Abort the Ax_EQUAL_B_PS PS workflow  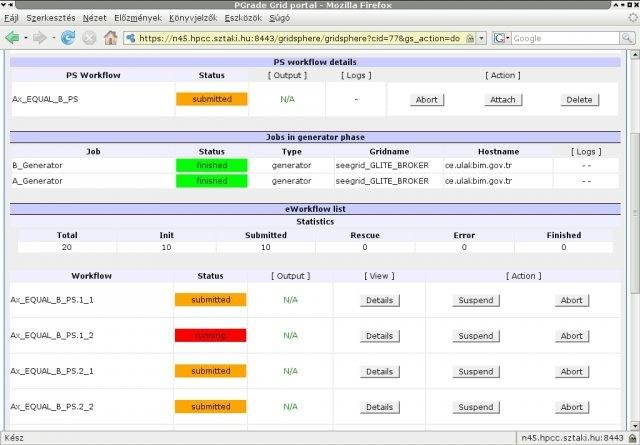[427, 100]
